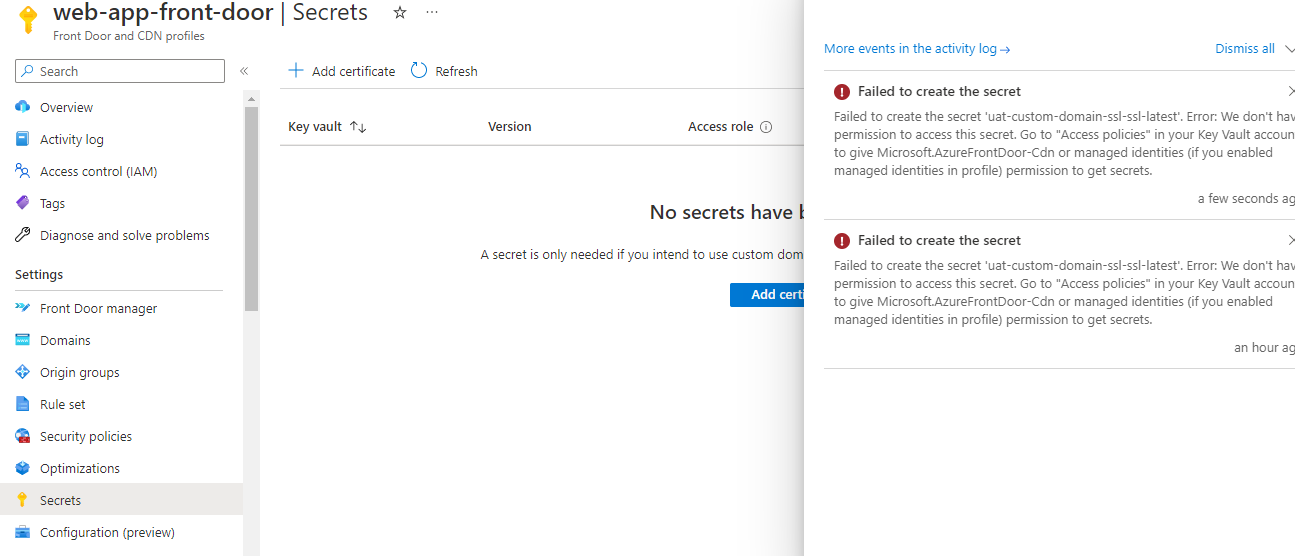This screenshot has width=1295, height=556.
Task: Click the Rule set document icon
Action: 23,404
